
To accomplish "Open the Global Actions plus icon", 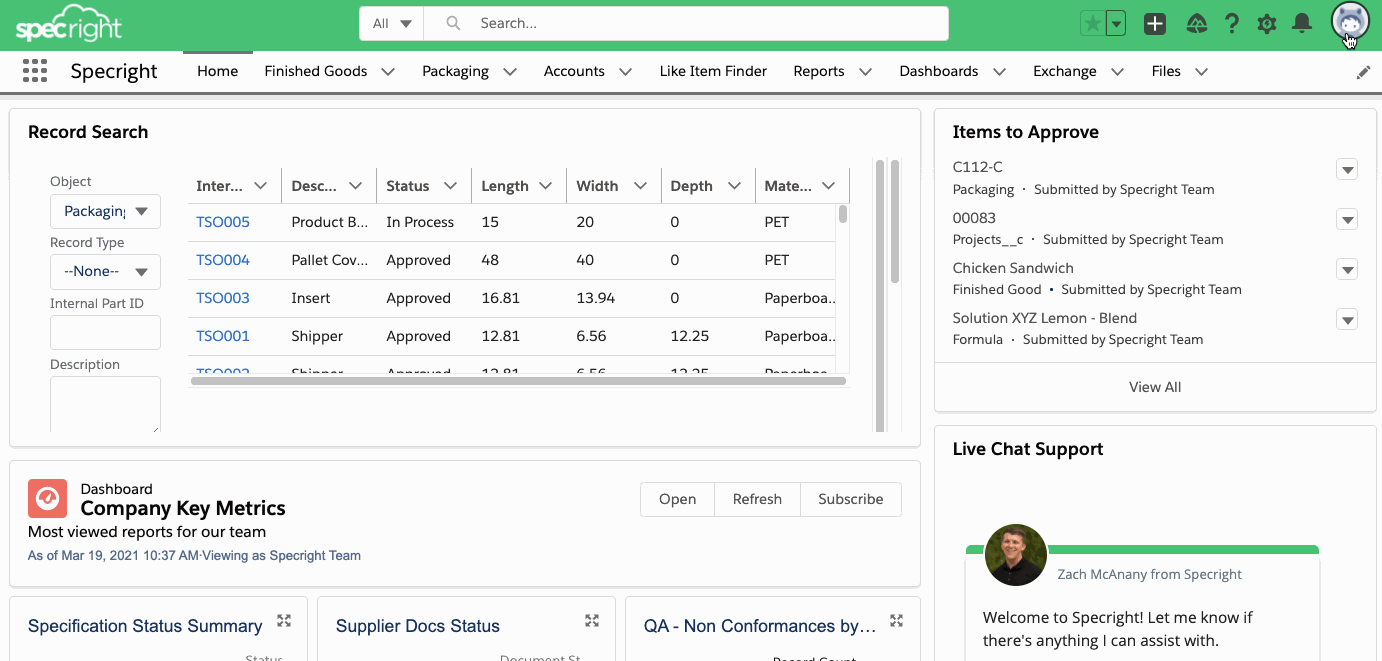I will click(1155, 24).
